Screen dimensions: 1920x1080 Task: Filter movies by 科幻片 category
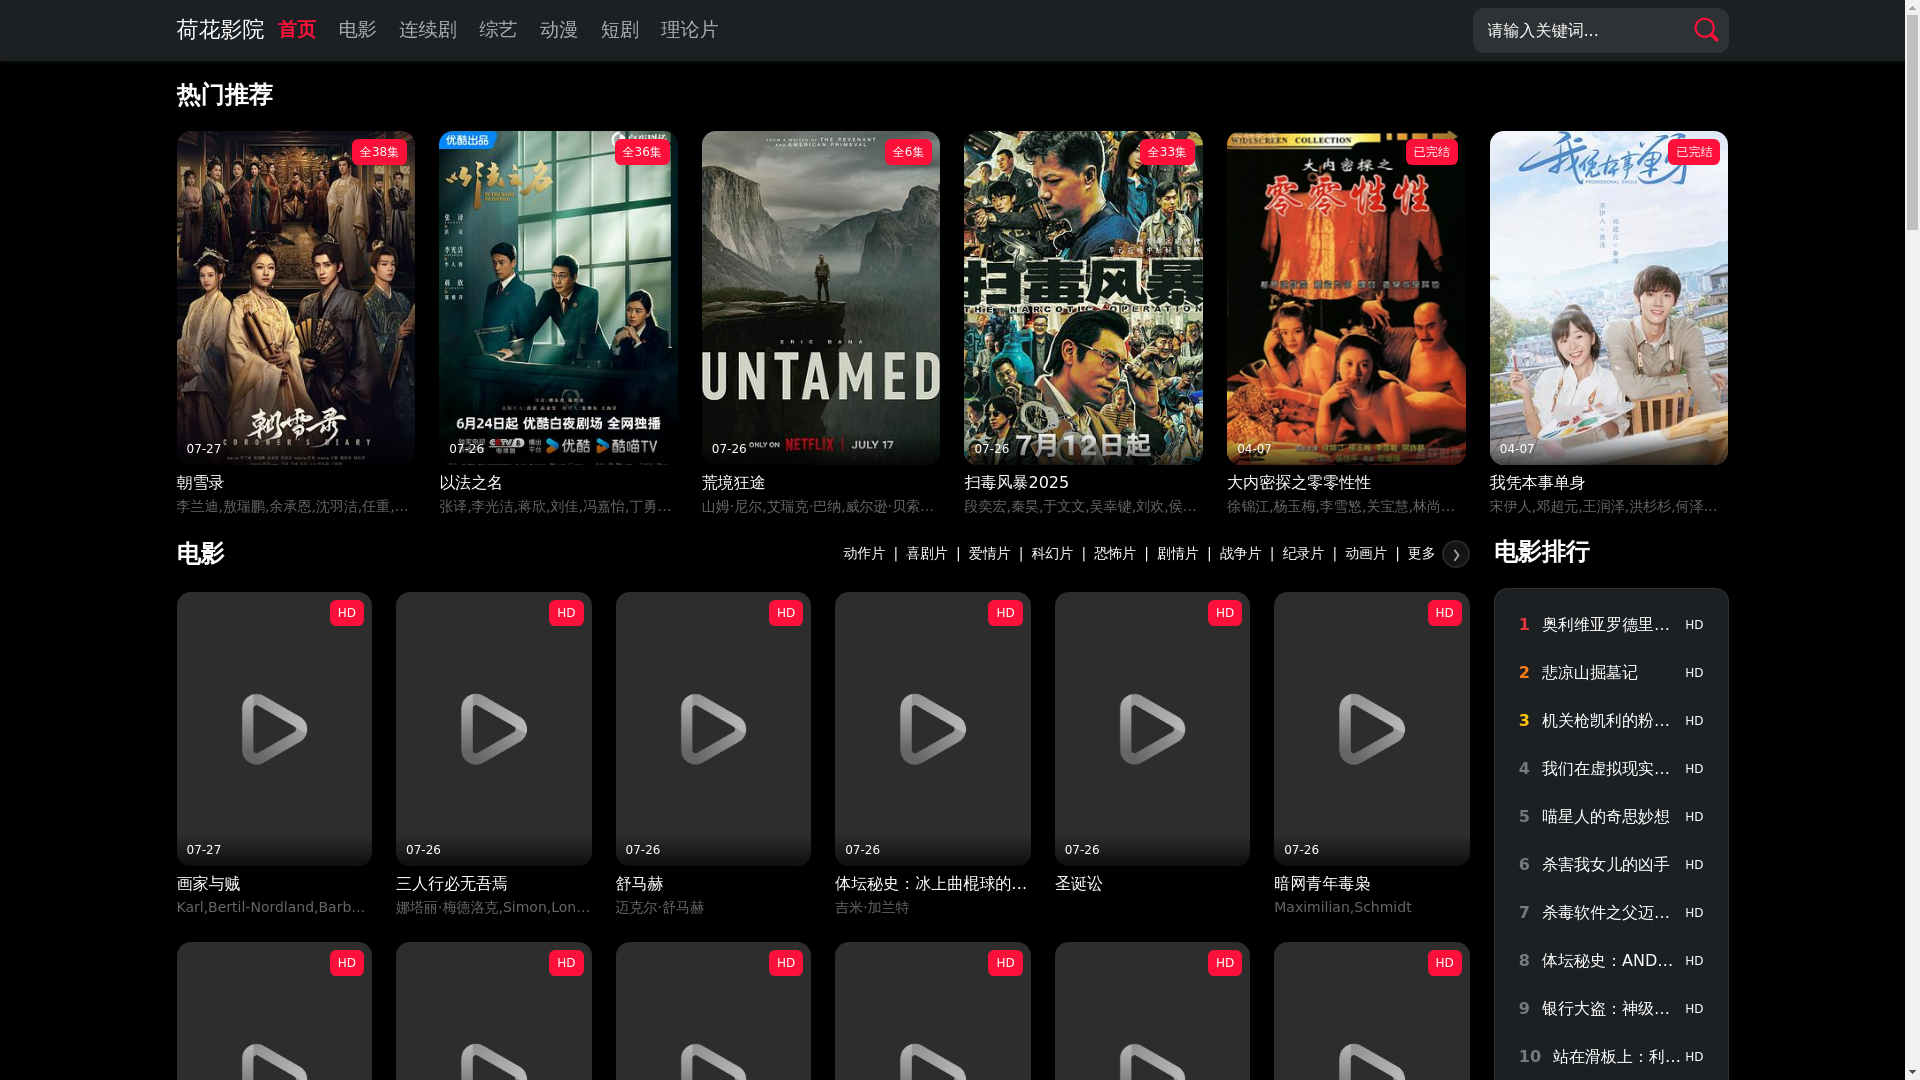[1052, 554]
